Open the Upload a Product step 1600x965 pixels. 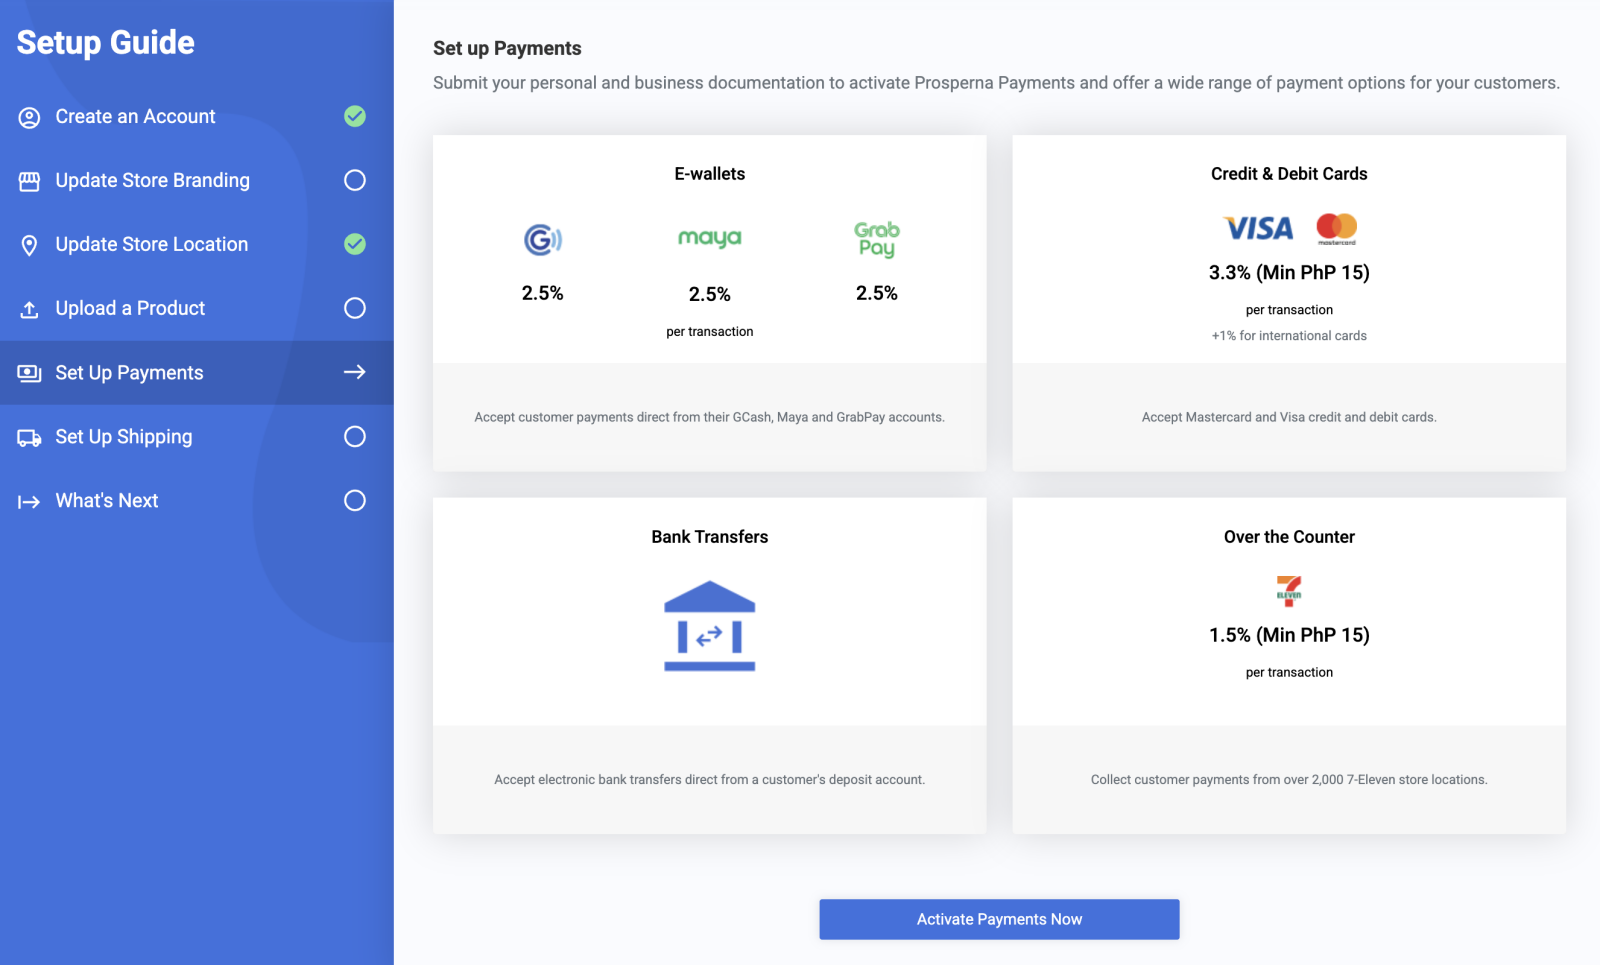point(197,309)
